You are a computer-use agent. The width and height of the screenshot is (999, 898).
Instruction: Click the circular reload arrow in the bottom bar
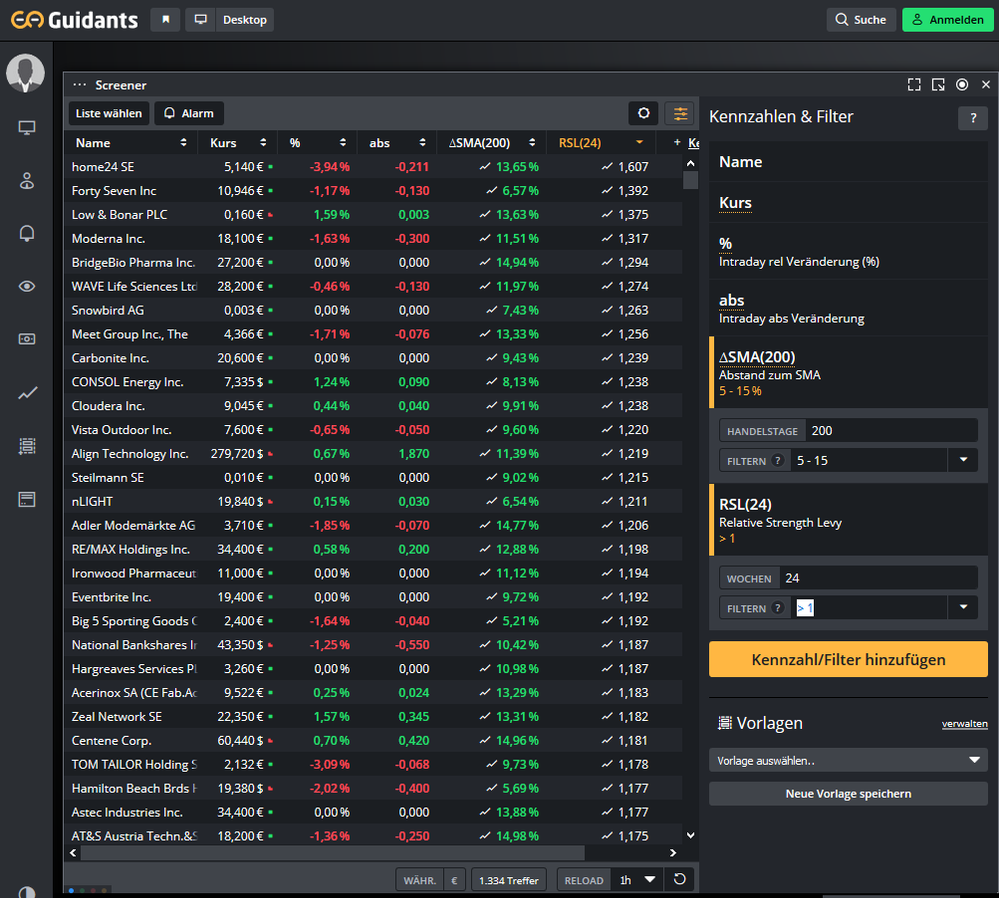680,880
